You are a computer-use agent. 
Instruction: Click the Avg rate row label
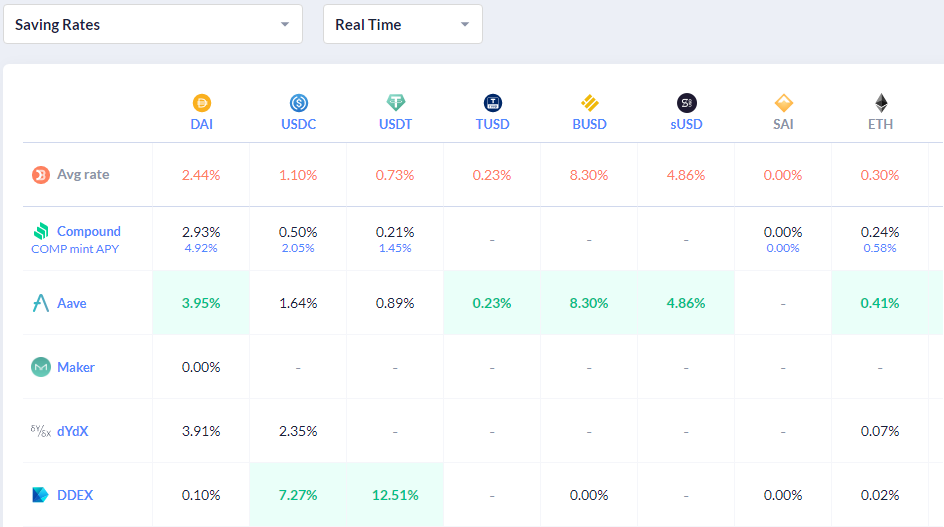(x=83, y=175)
